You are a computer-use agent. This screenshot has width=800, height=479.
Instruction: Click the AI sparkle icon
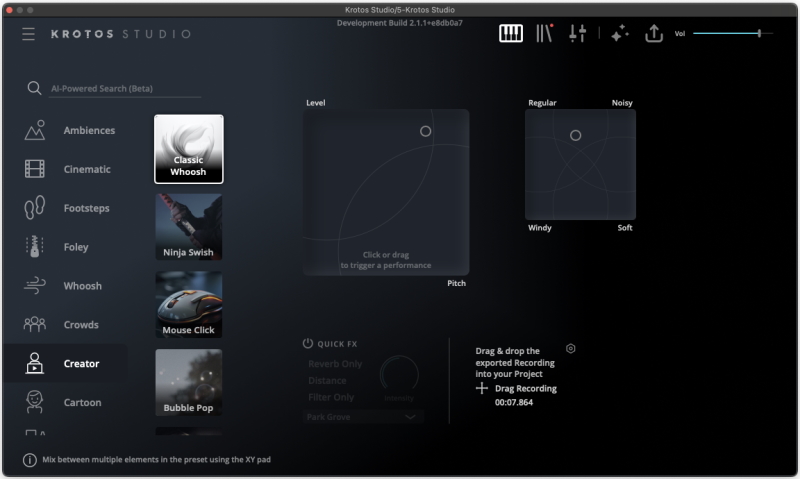tap(619, 34)
